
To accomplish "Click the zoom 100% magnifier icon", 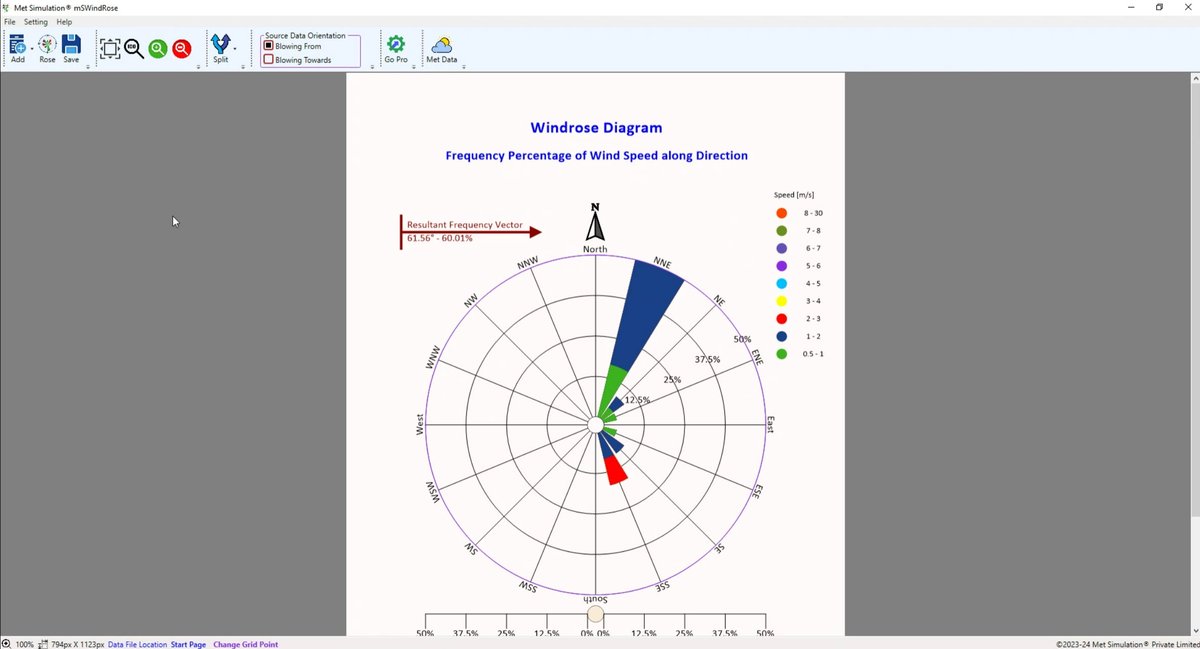I will tap(134, 48).
